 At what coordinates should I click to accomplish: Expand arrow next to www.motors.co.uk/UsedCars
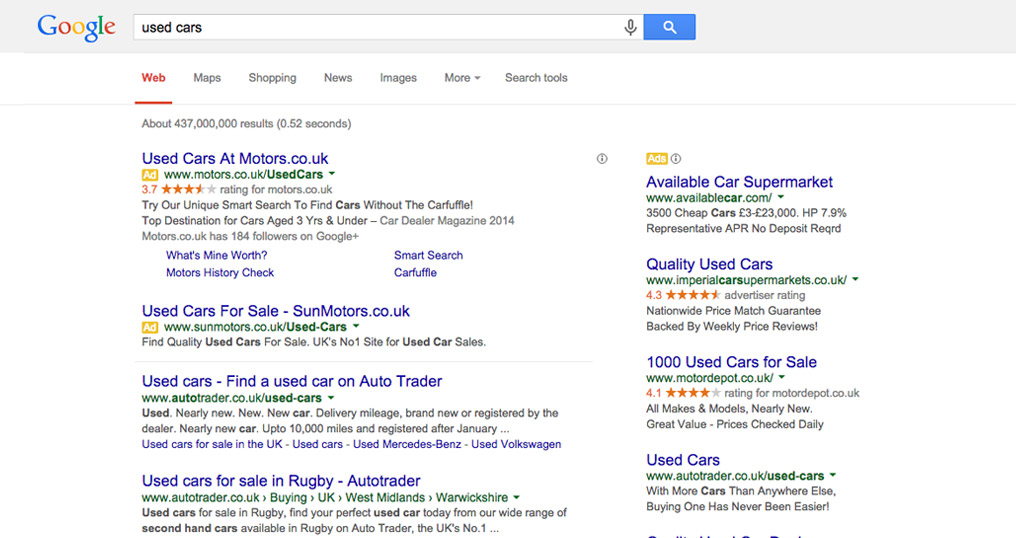click(332, 174)
